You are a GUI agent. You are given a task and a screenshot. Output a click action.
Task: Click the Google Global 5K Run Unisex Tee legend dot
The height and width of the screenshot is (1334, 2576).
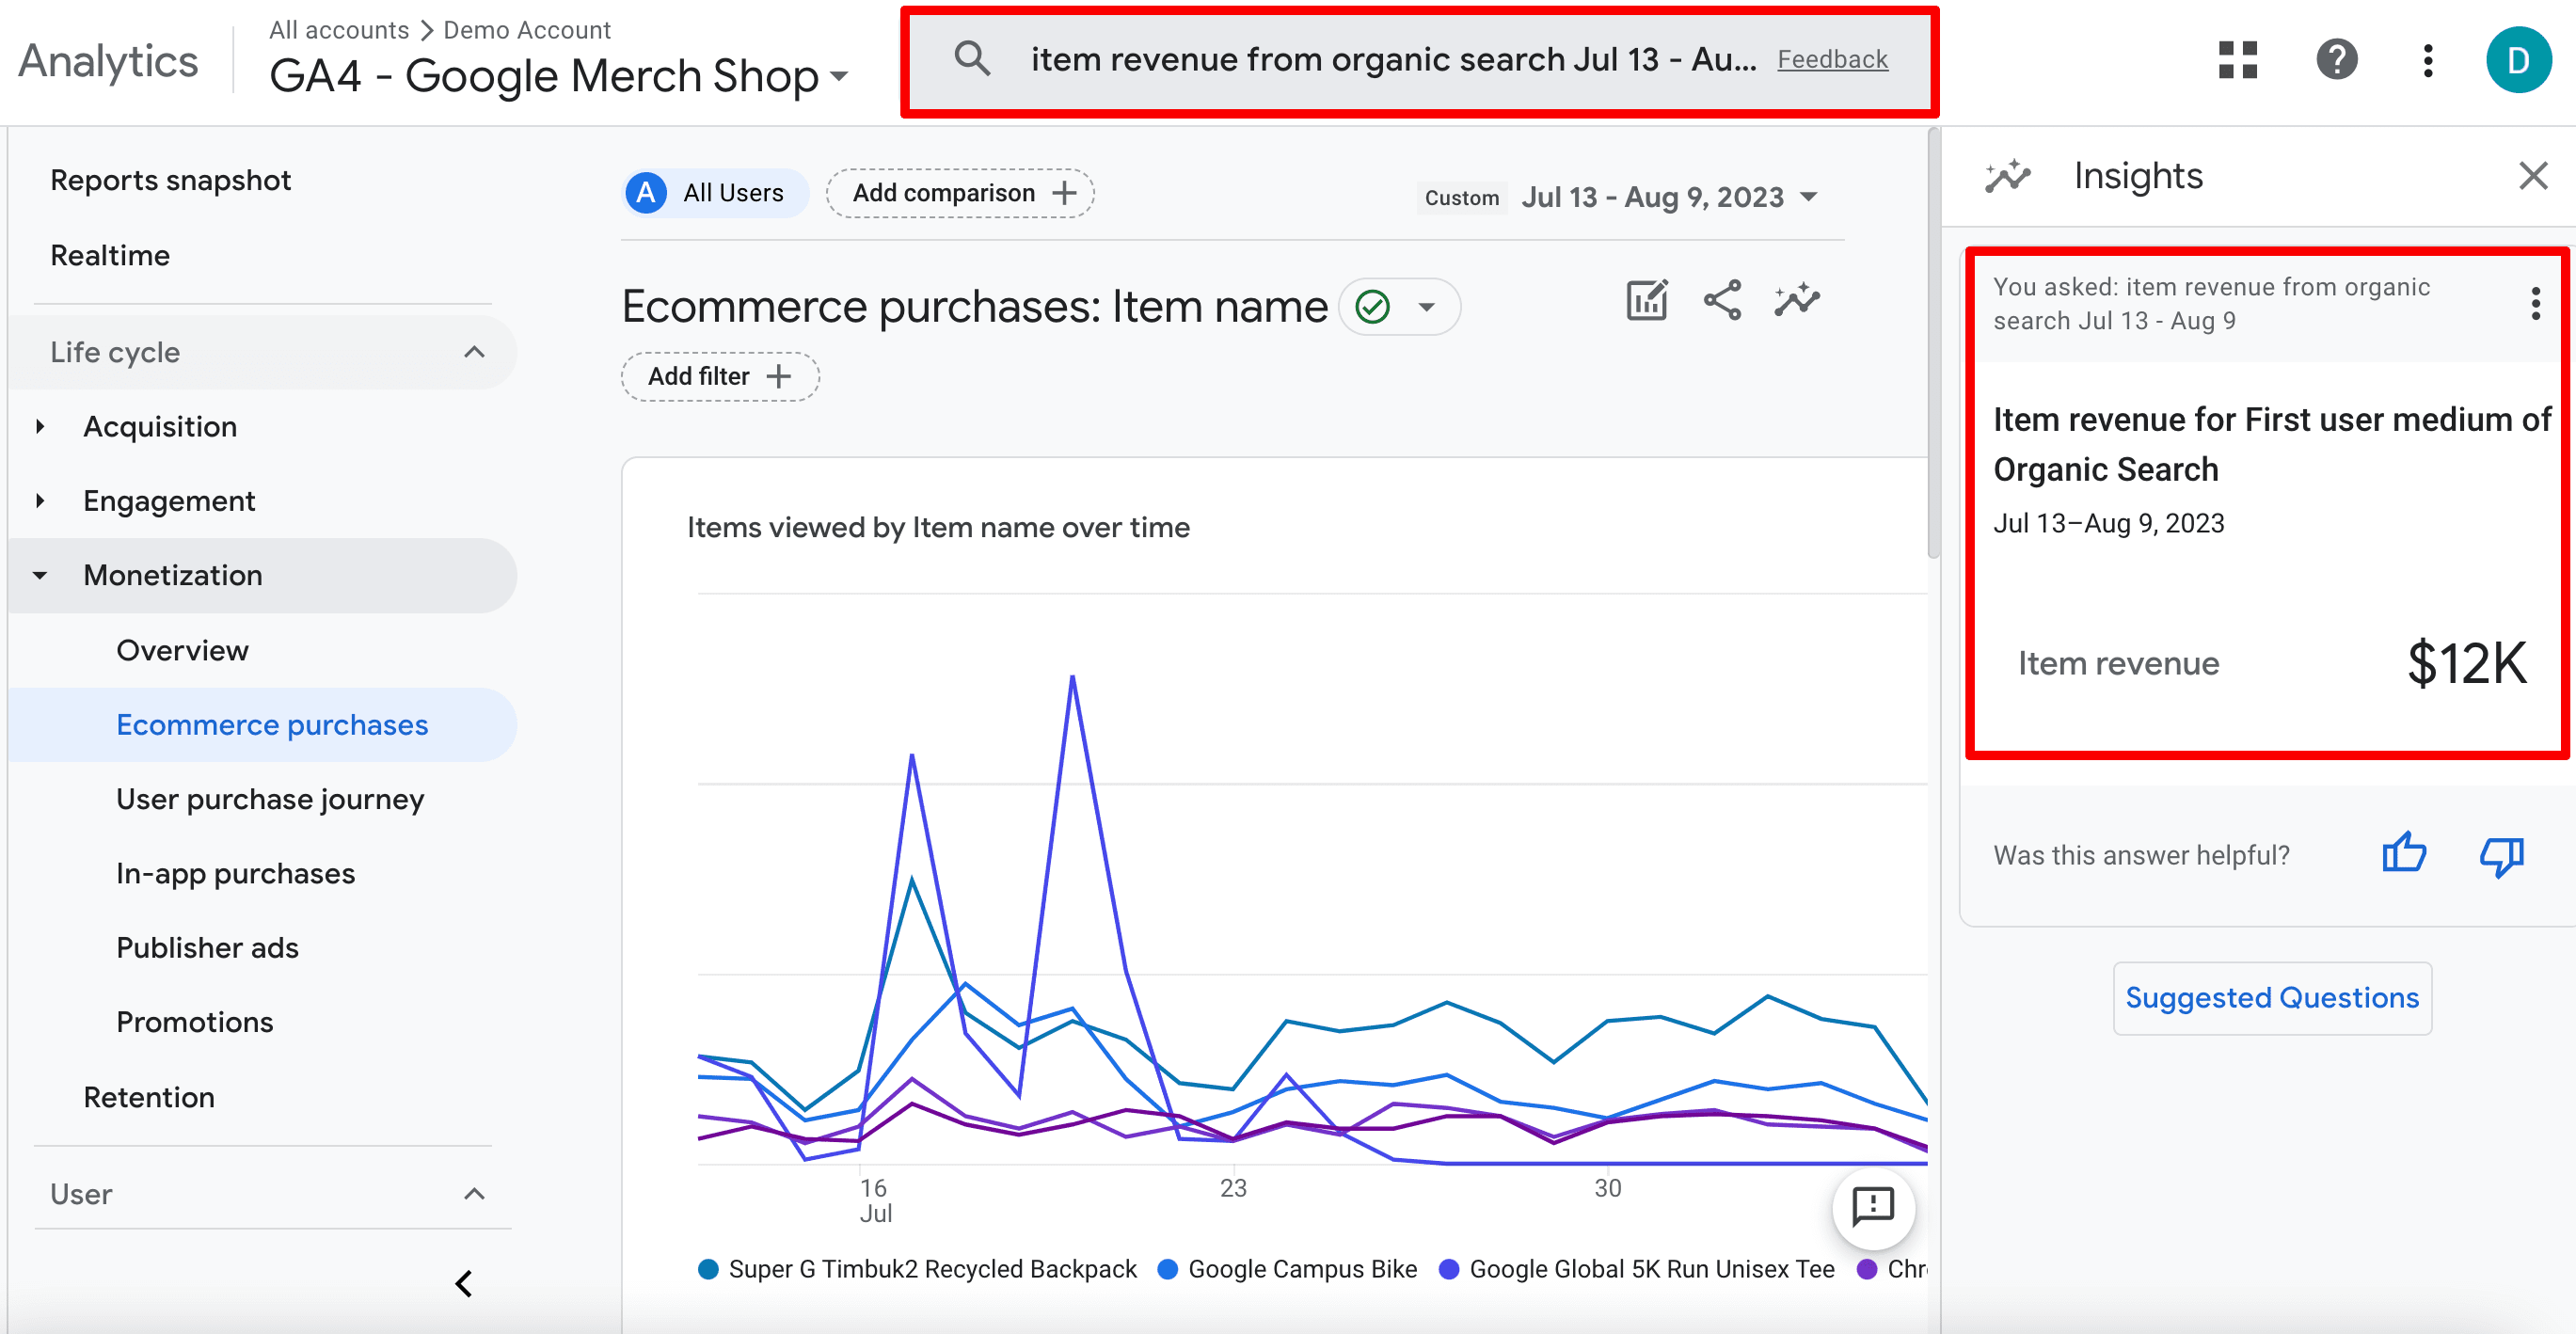[1449, 1269]
